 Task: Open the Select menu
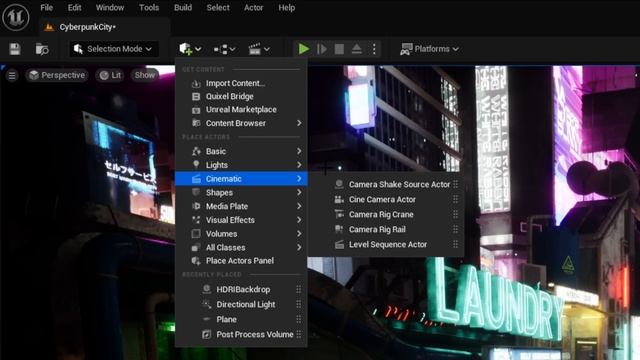(218, 7)
